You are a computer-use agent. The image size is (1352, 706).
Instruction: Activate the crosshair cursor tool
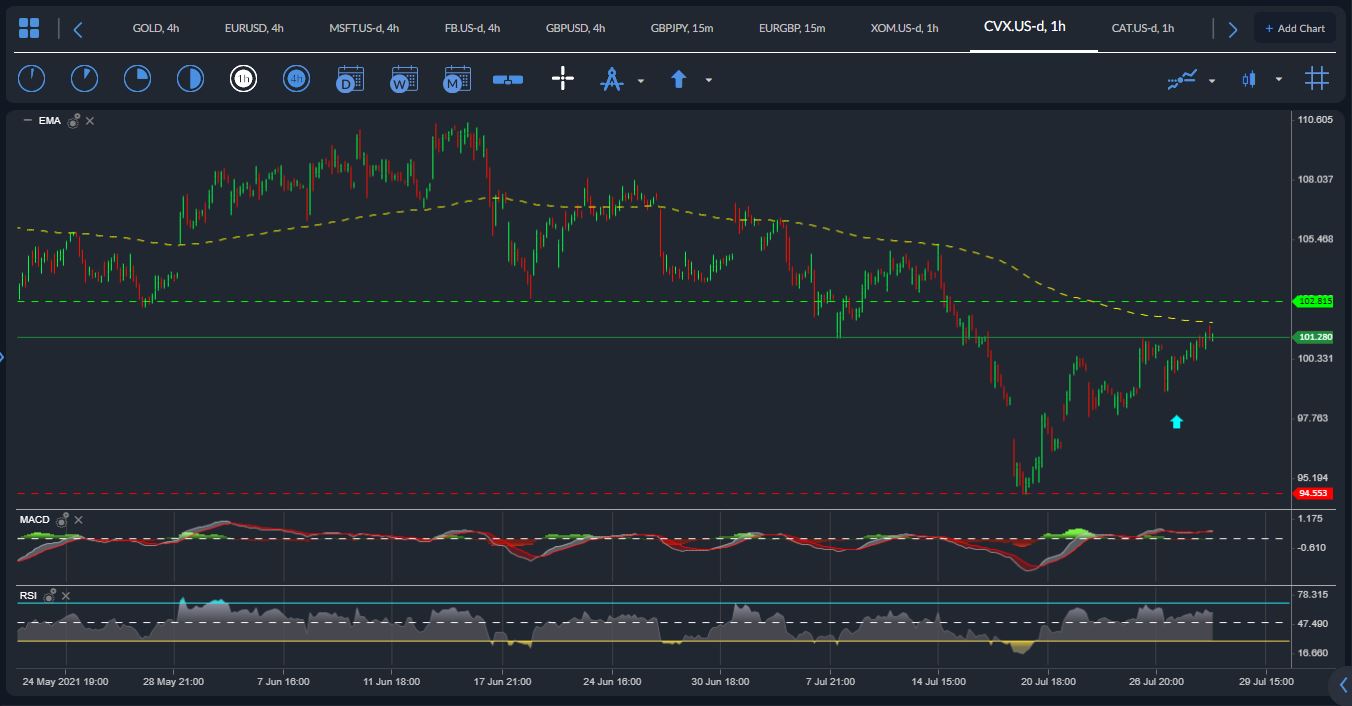[563, 78]
